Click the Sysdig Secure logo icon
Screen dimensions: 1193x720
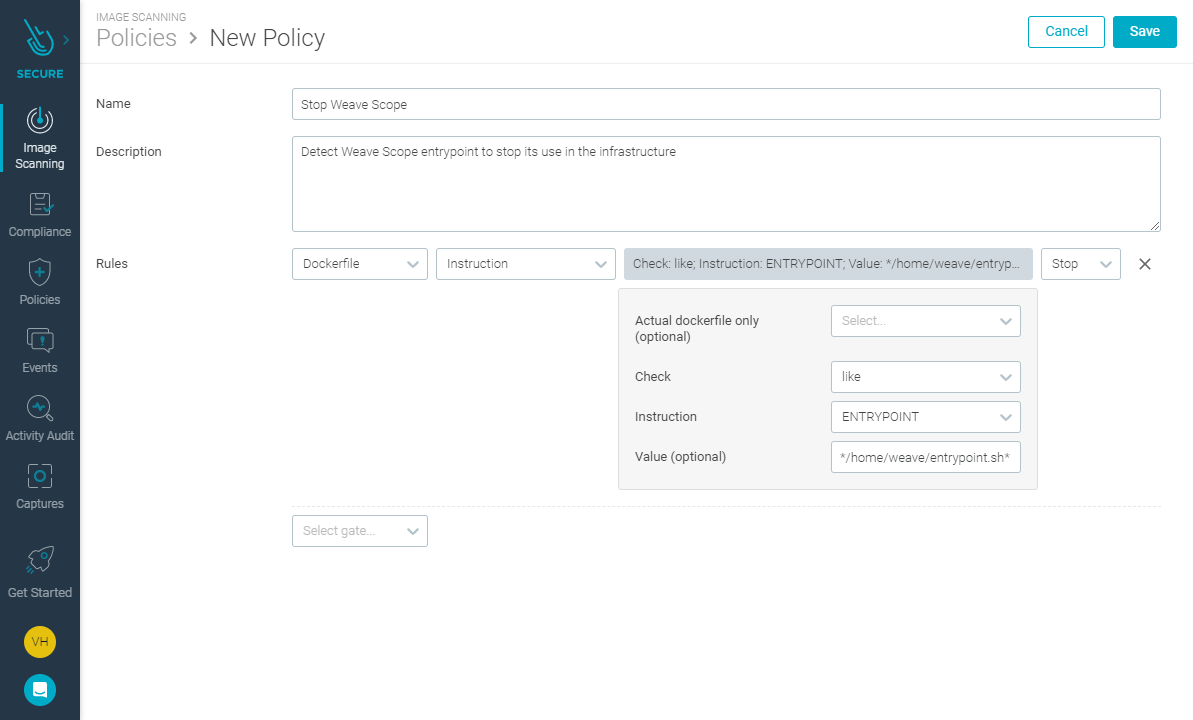pos(38,37)
